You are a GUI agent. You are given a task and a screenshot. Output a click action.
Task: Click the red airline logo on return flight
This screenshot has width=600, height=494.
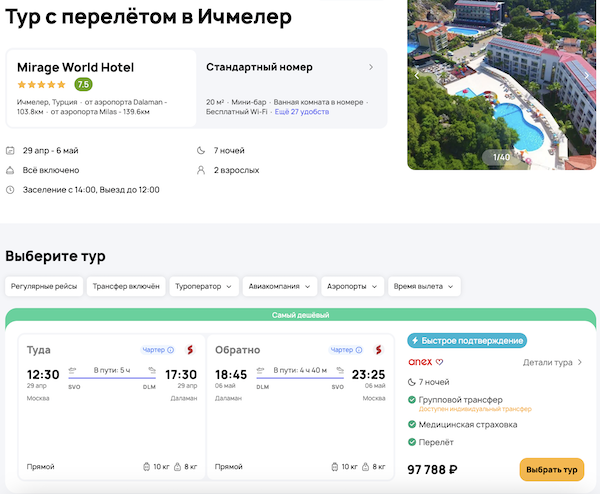pyautogui.click(x=379, y=350)
